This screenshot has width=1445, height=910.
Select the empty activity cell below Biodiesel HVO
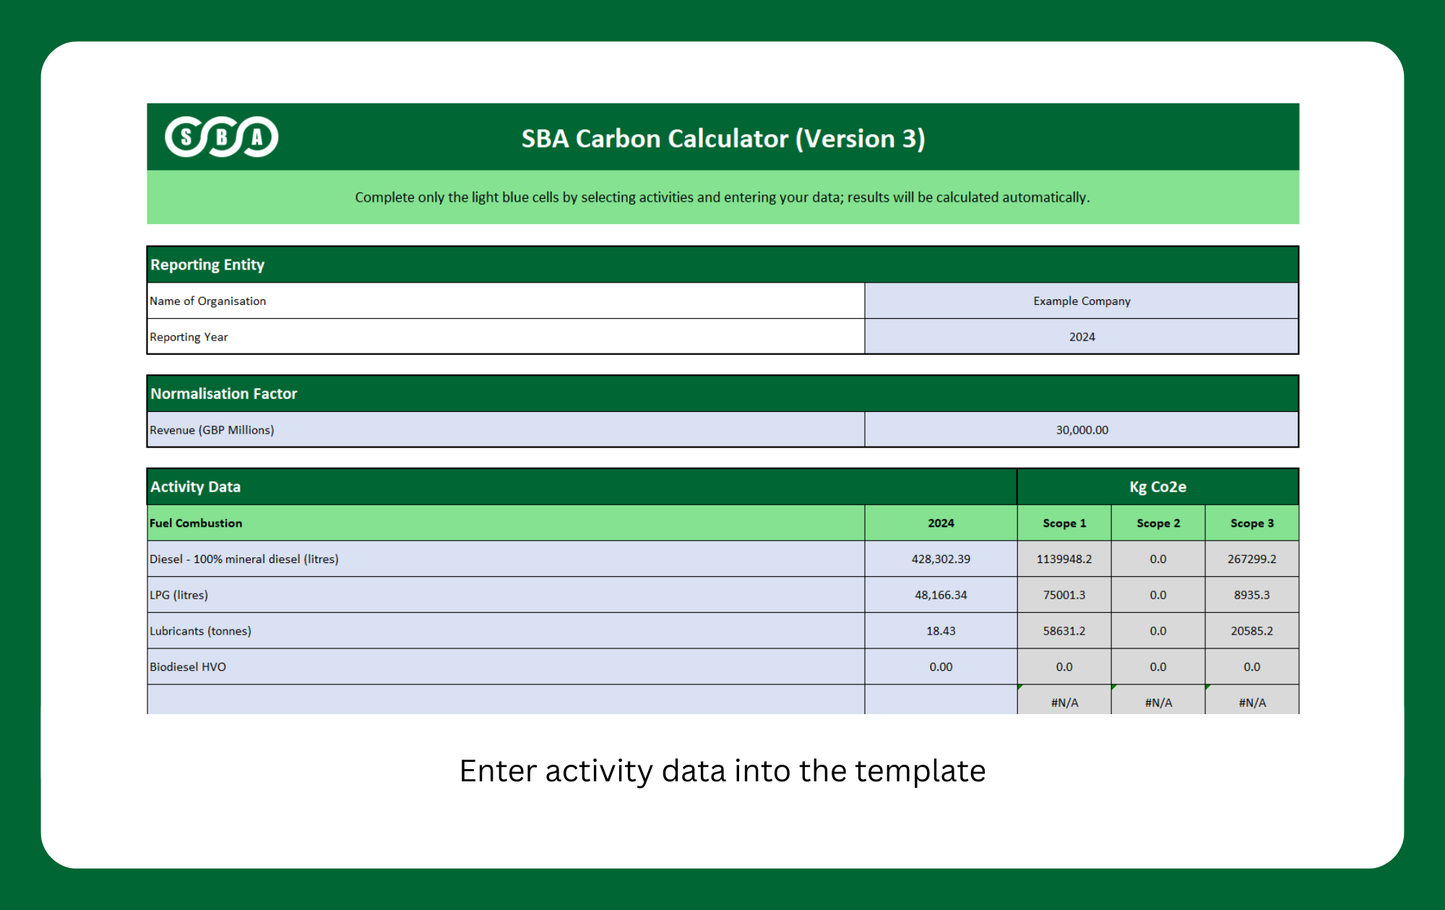[x=506, y=700]
